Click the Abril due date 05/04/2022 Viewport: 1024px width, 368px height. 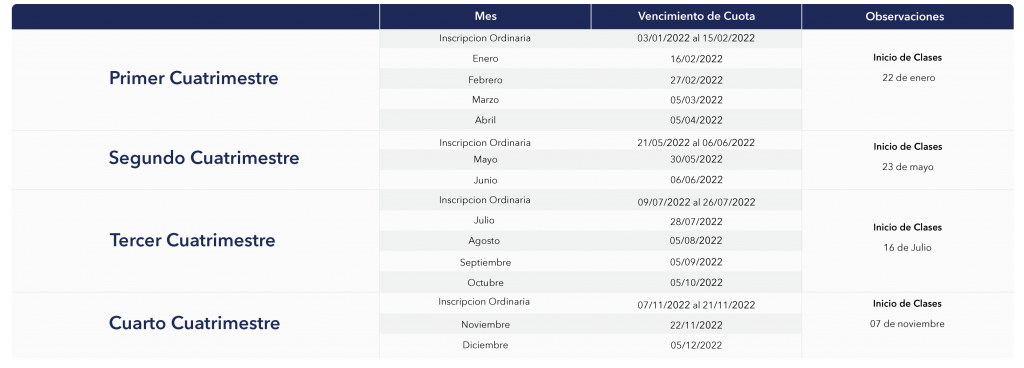tap(696, 120)
